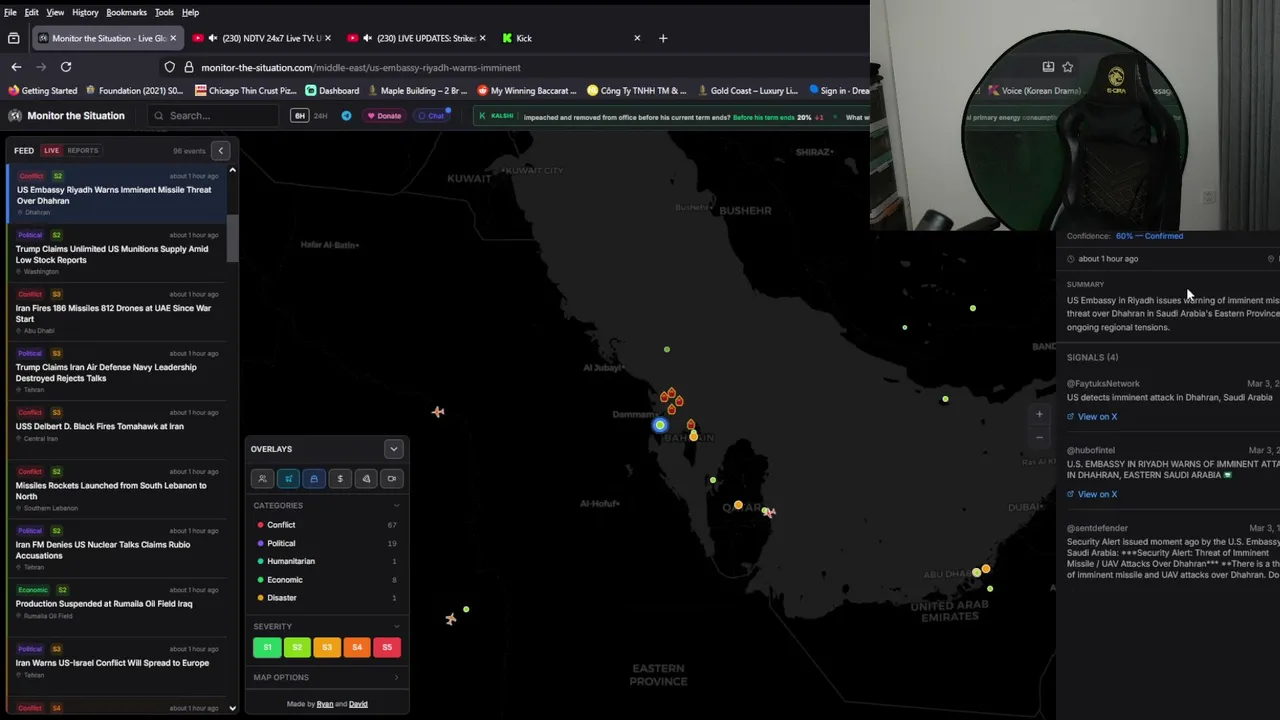Click map zoom out minus button

pyautogui.click(x=1039, y=437)
